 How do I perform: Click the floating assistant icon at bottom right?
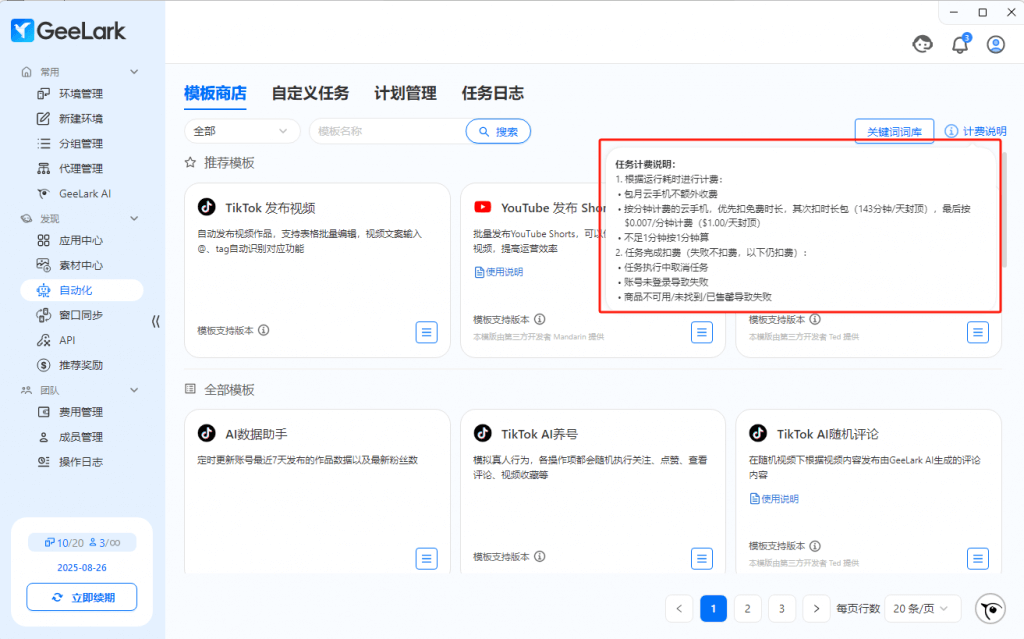click(x=990, y=608)
